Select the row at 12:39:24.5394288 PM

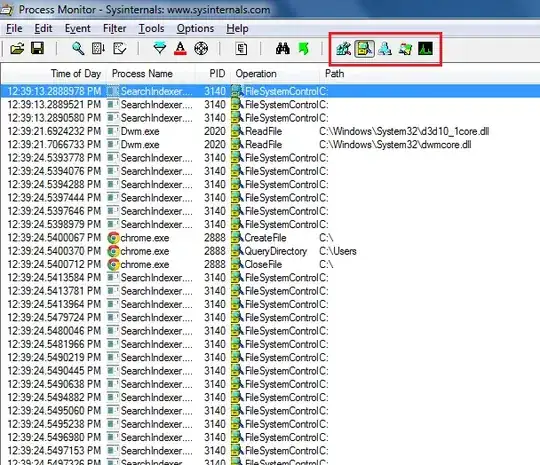tap(270, 185)
